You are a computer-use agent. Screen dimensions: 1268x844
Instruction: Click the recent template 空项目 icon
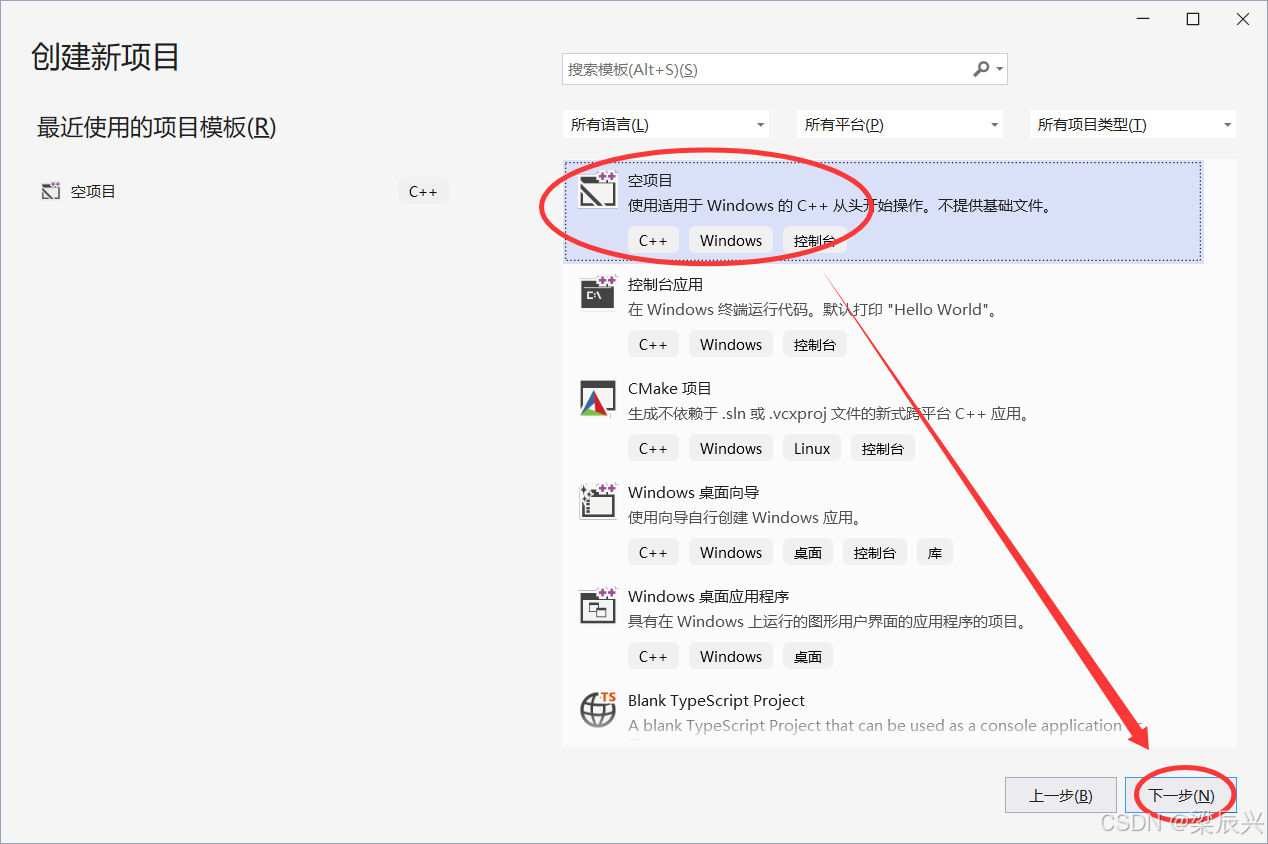point(51,191)
